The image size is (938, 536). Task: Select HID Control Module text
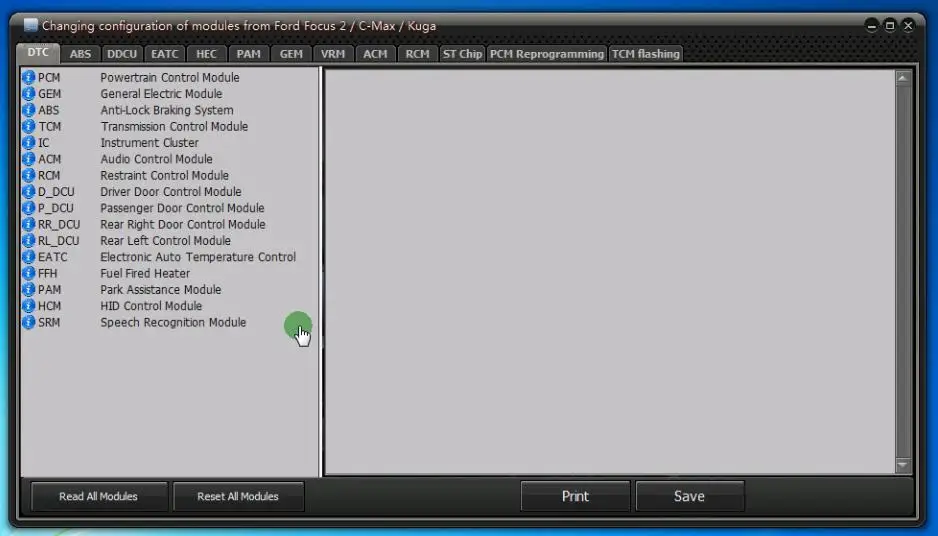[151, 306]
